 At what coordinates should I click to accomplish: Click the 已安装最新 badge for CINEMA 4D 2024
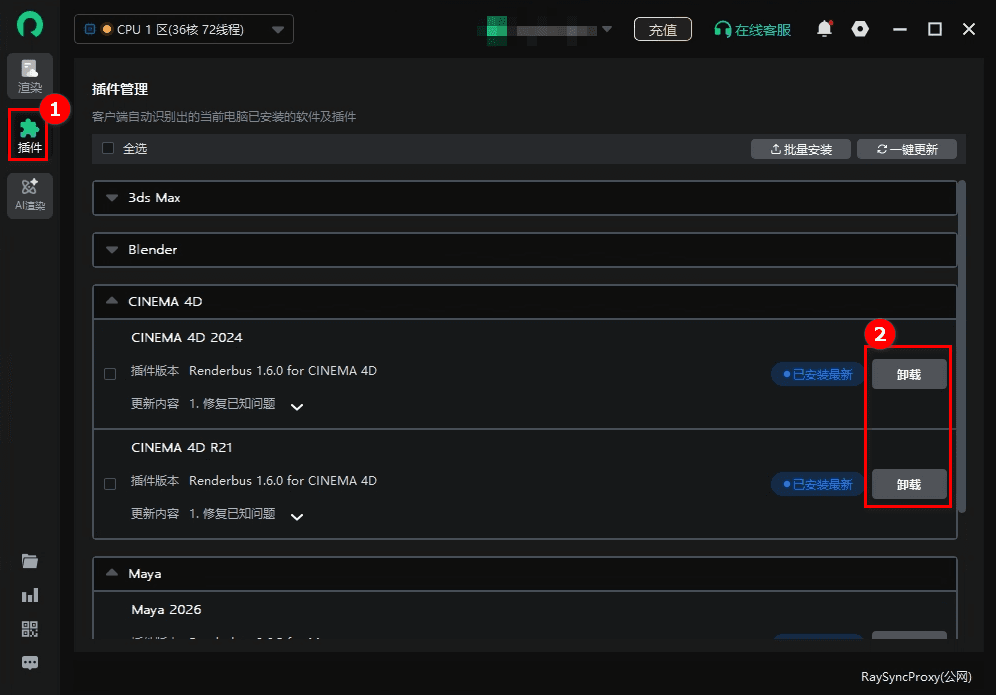[x=818, y=374]
